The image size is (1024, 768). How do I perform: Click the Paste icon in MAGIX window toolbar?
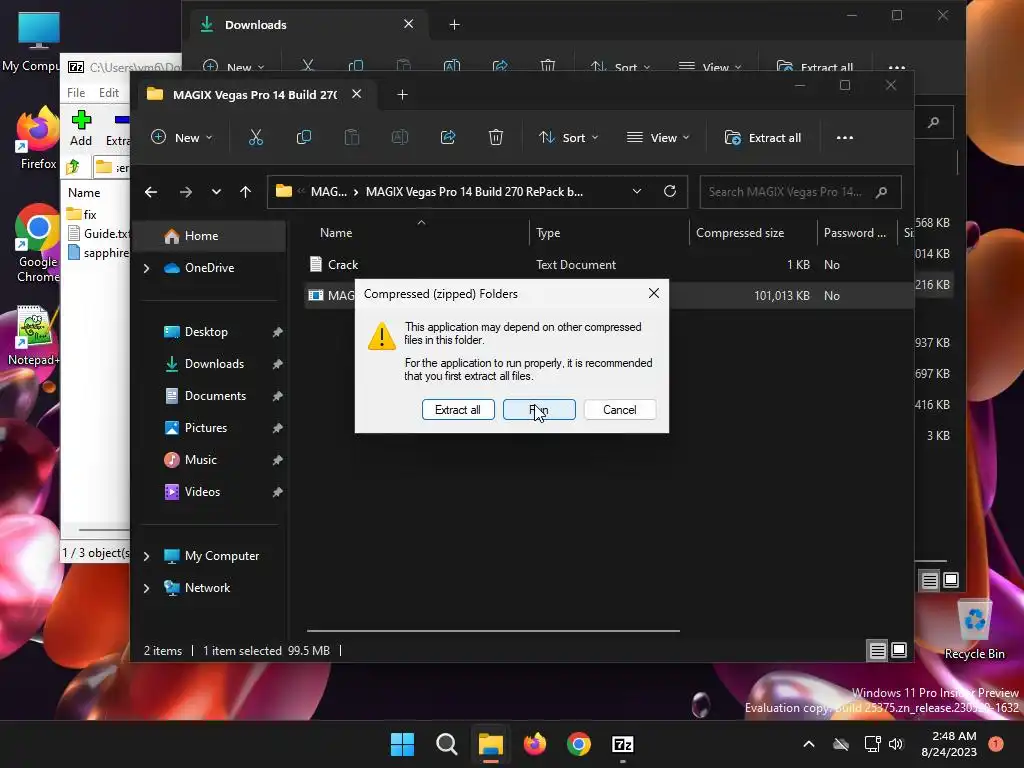coord(352,137)
